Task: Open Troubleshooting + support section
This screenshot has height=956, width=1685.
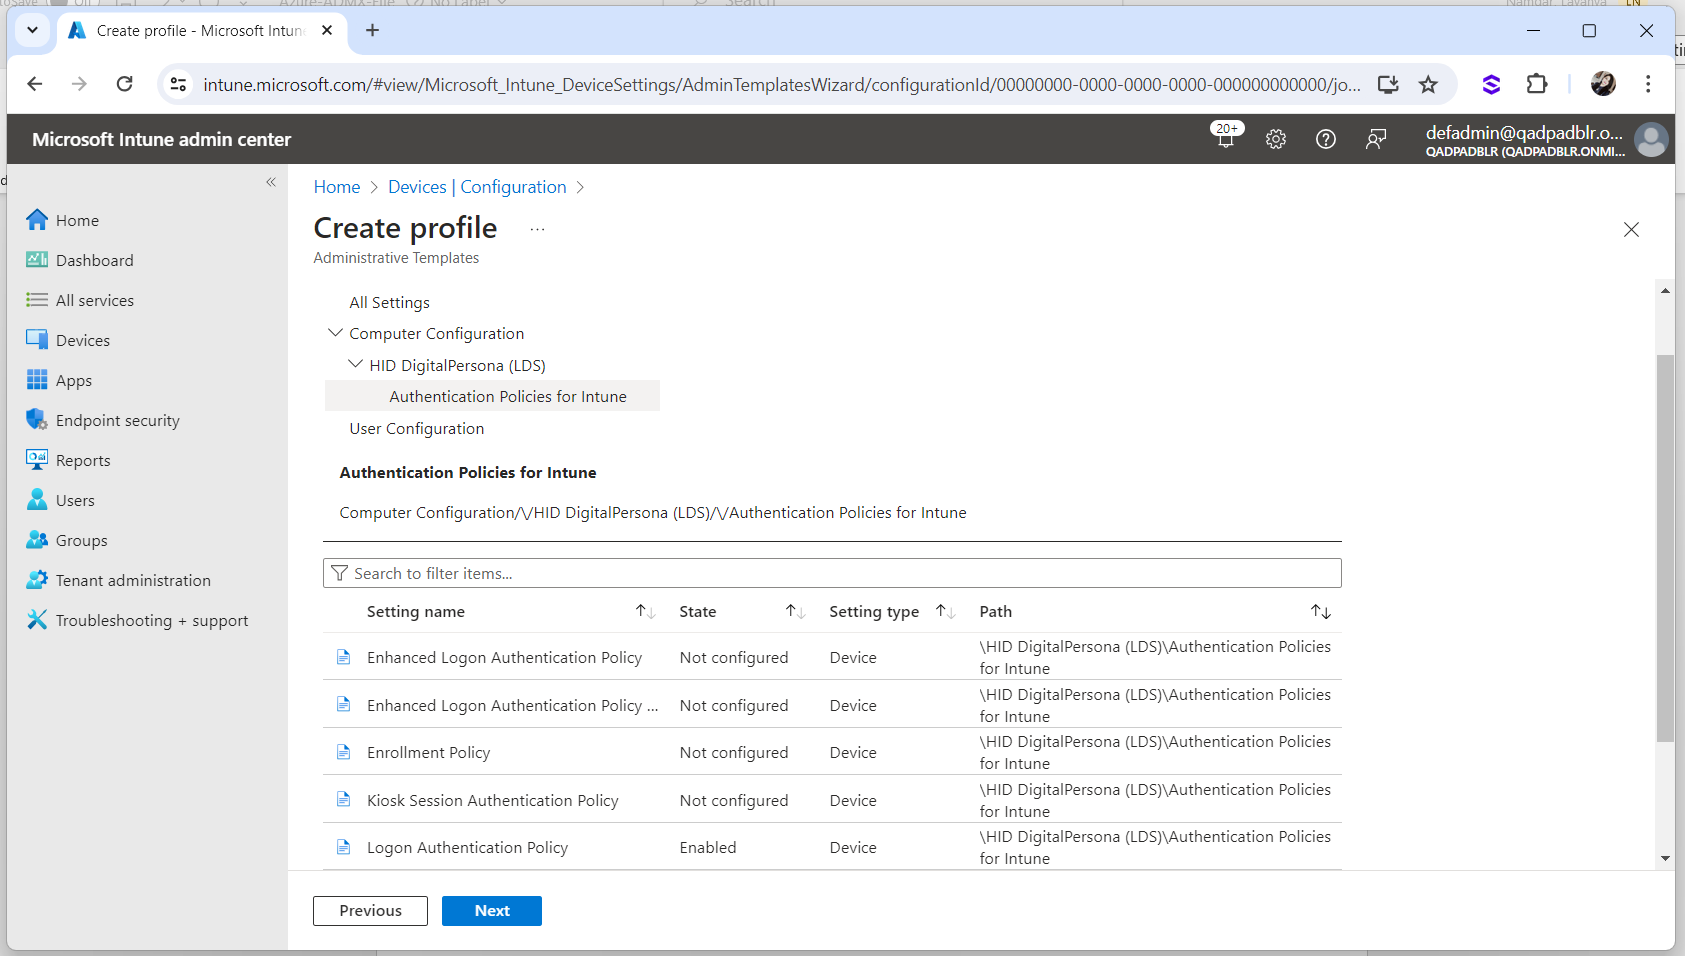Action: coord(151,620)
